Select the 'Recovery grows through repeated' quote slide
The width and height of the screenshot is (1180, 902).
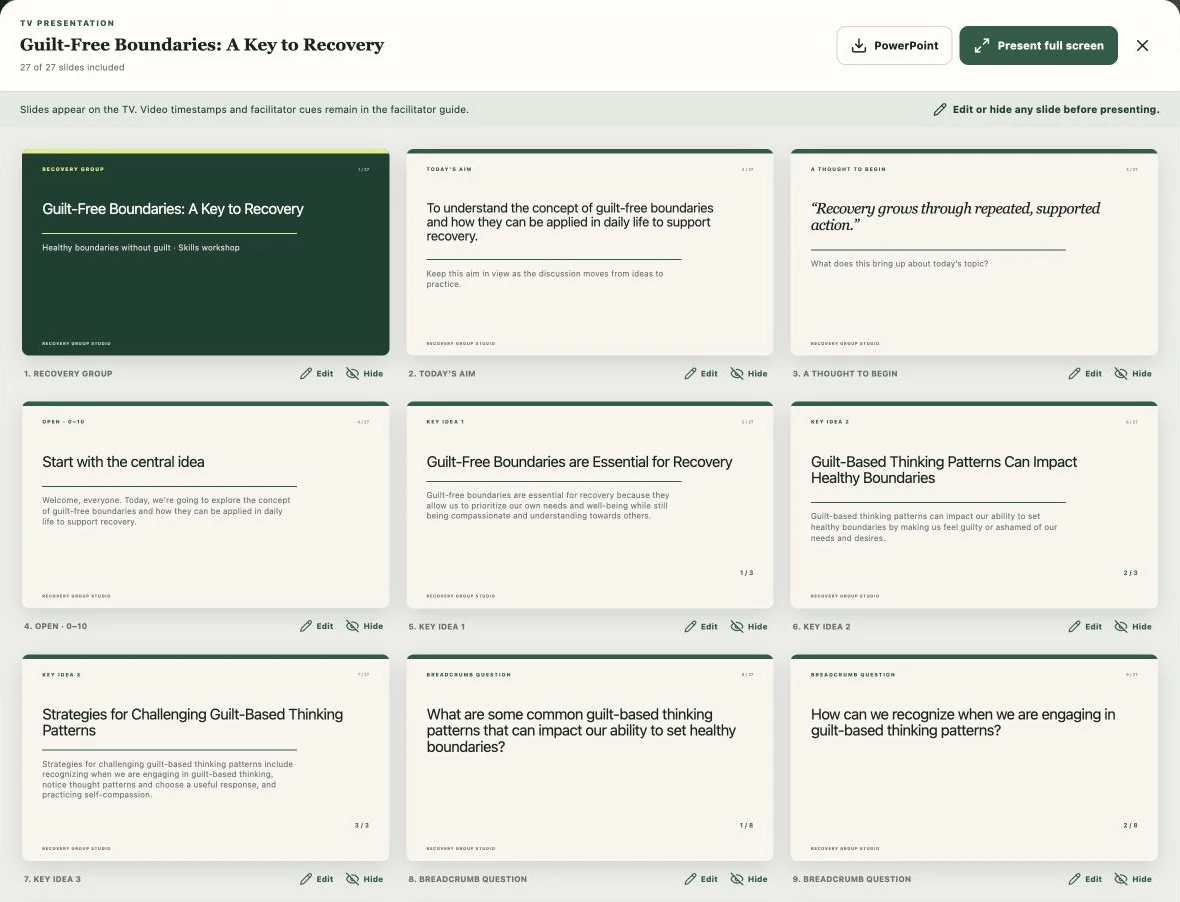[x=974, y=252]
